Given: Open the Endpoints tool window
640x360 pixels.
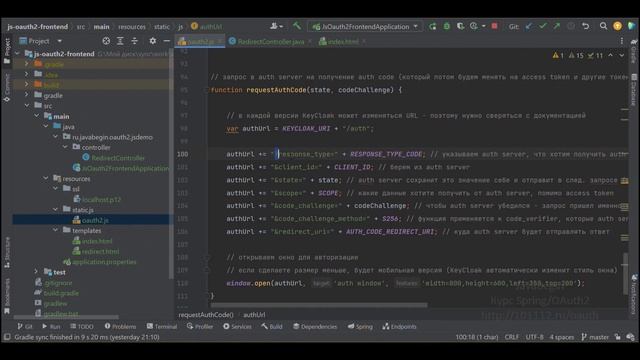Looking at the screenshot, I should click(399, 327).
